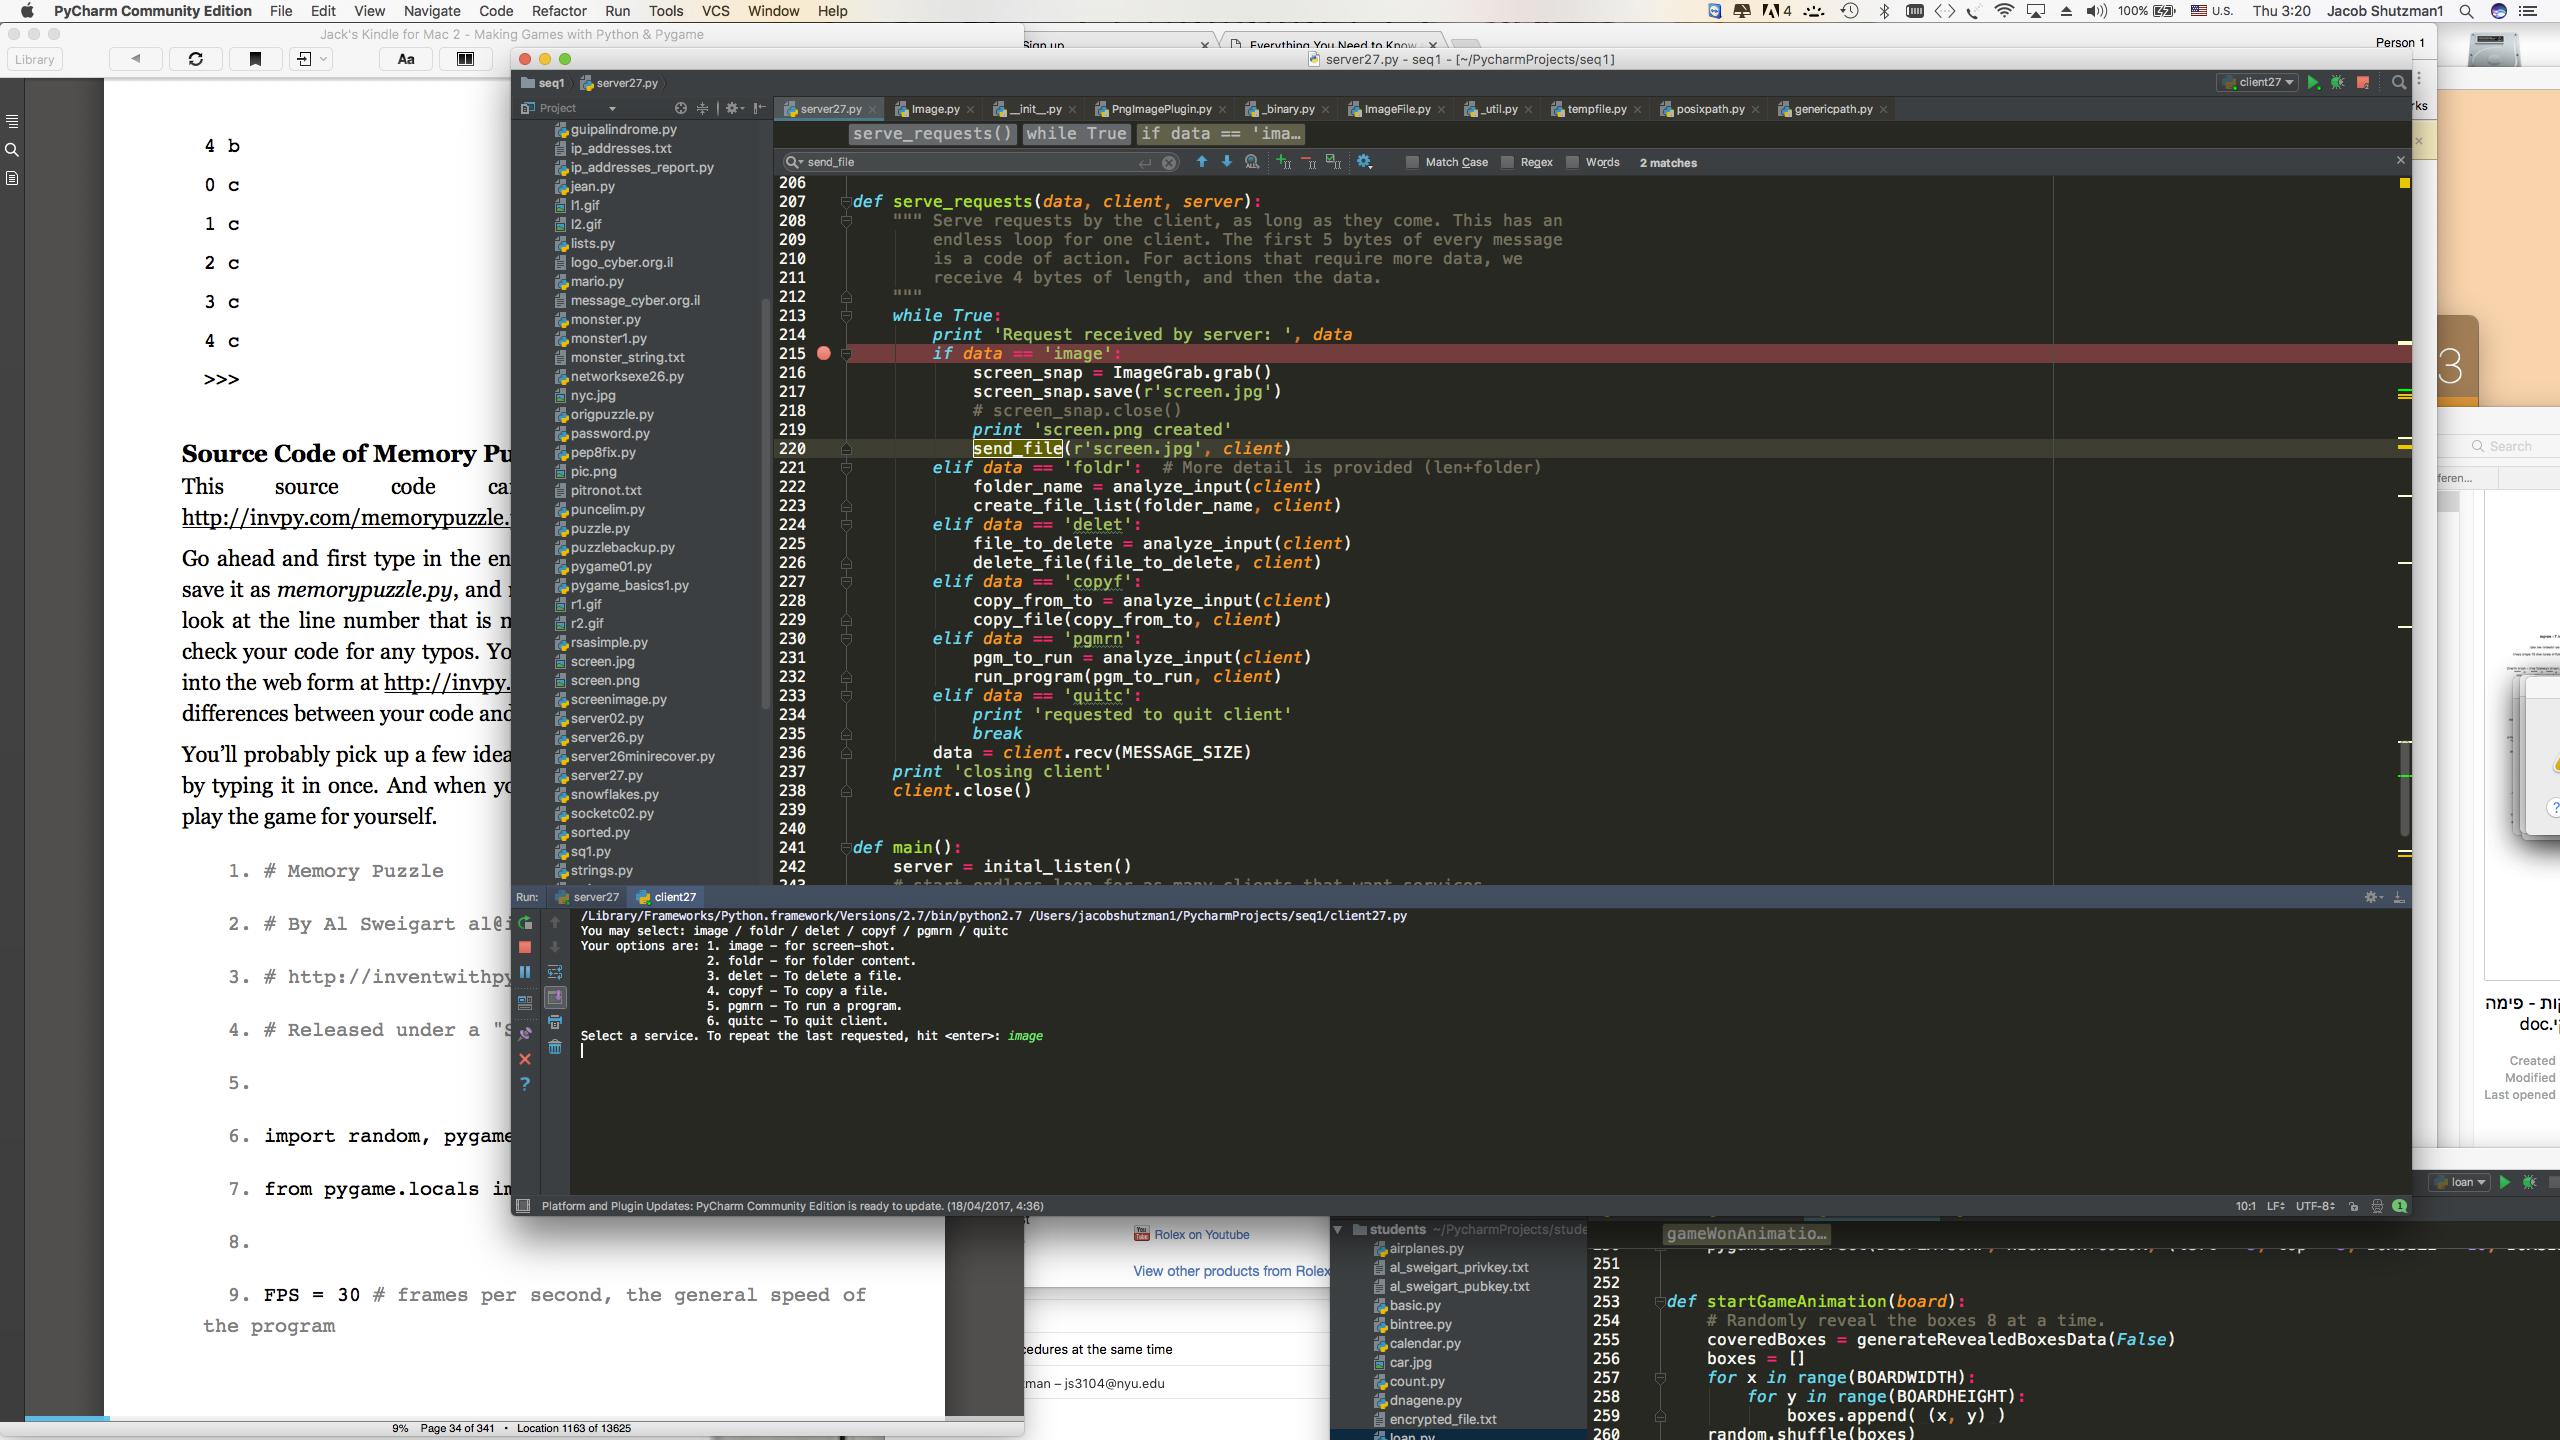
Task: Rerun client27 in Run panel
Action: pos(524,922)
